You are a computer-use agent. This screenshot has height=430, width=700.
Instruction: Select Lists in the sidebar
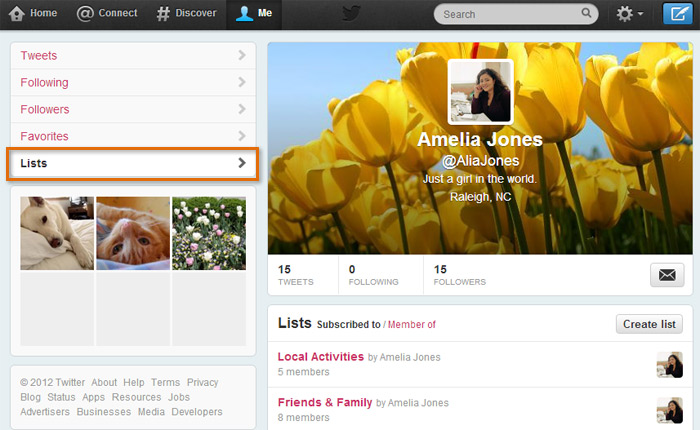[x=133, y=163]
